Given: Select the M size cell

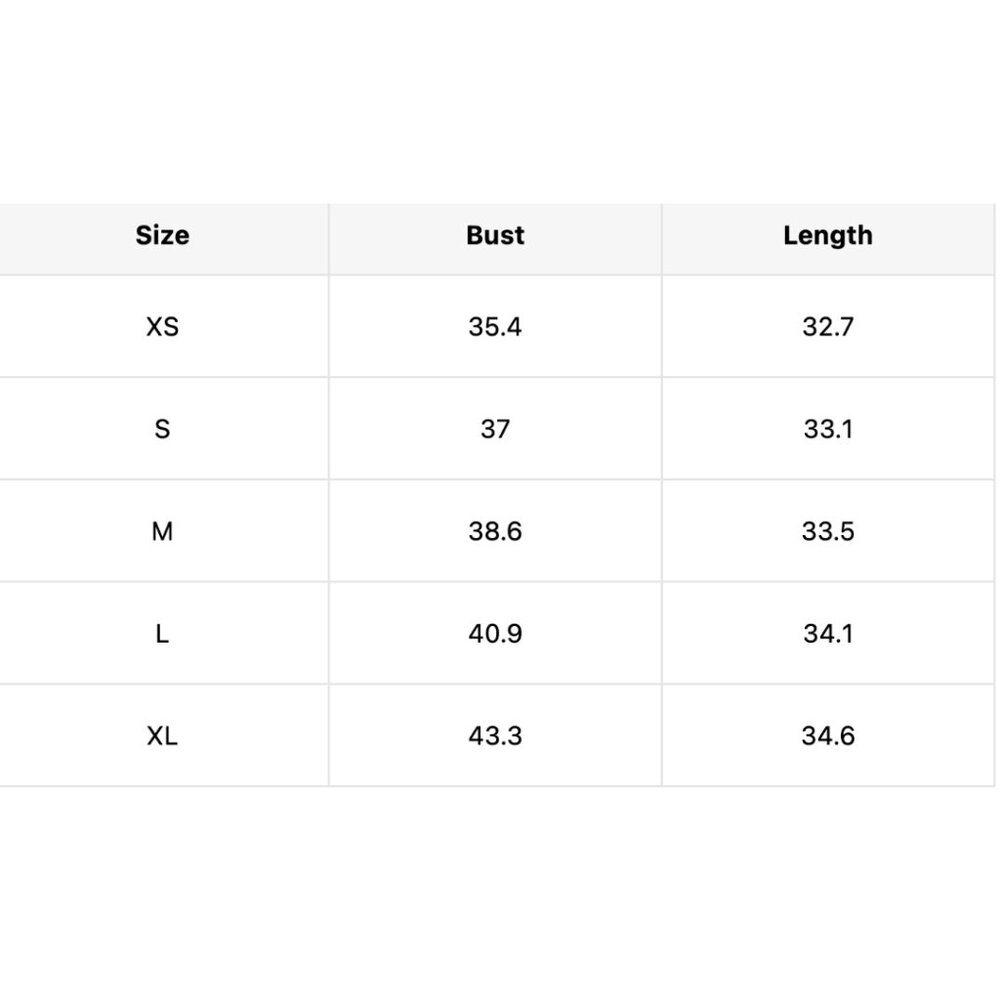Looking at the screenshot, I should click(x=162, y=531).
